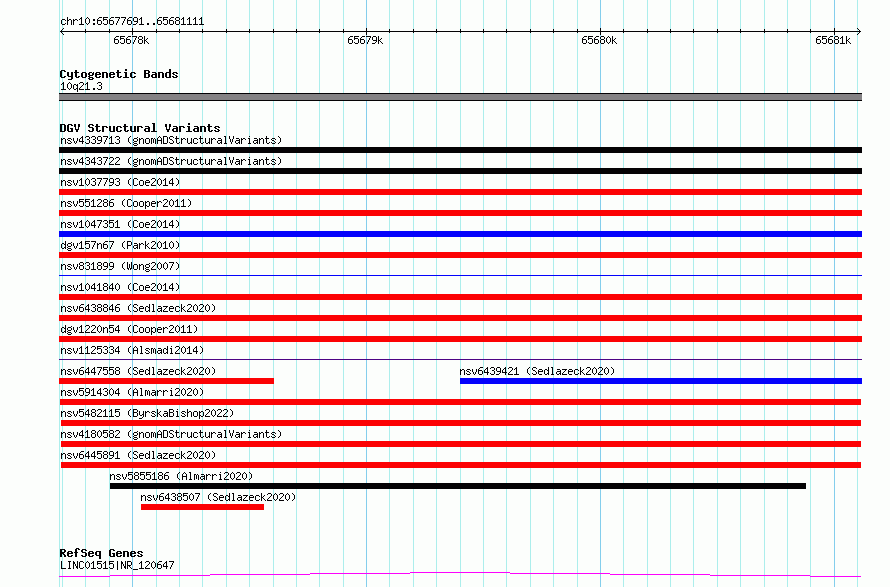Click the red bar under nsv6445891

pos(461,466)
